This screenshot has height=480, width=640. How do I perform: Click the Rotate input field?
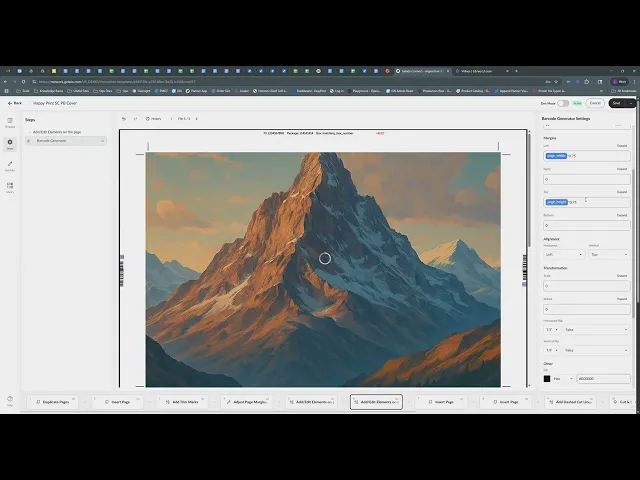coord(587,309)
